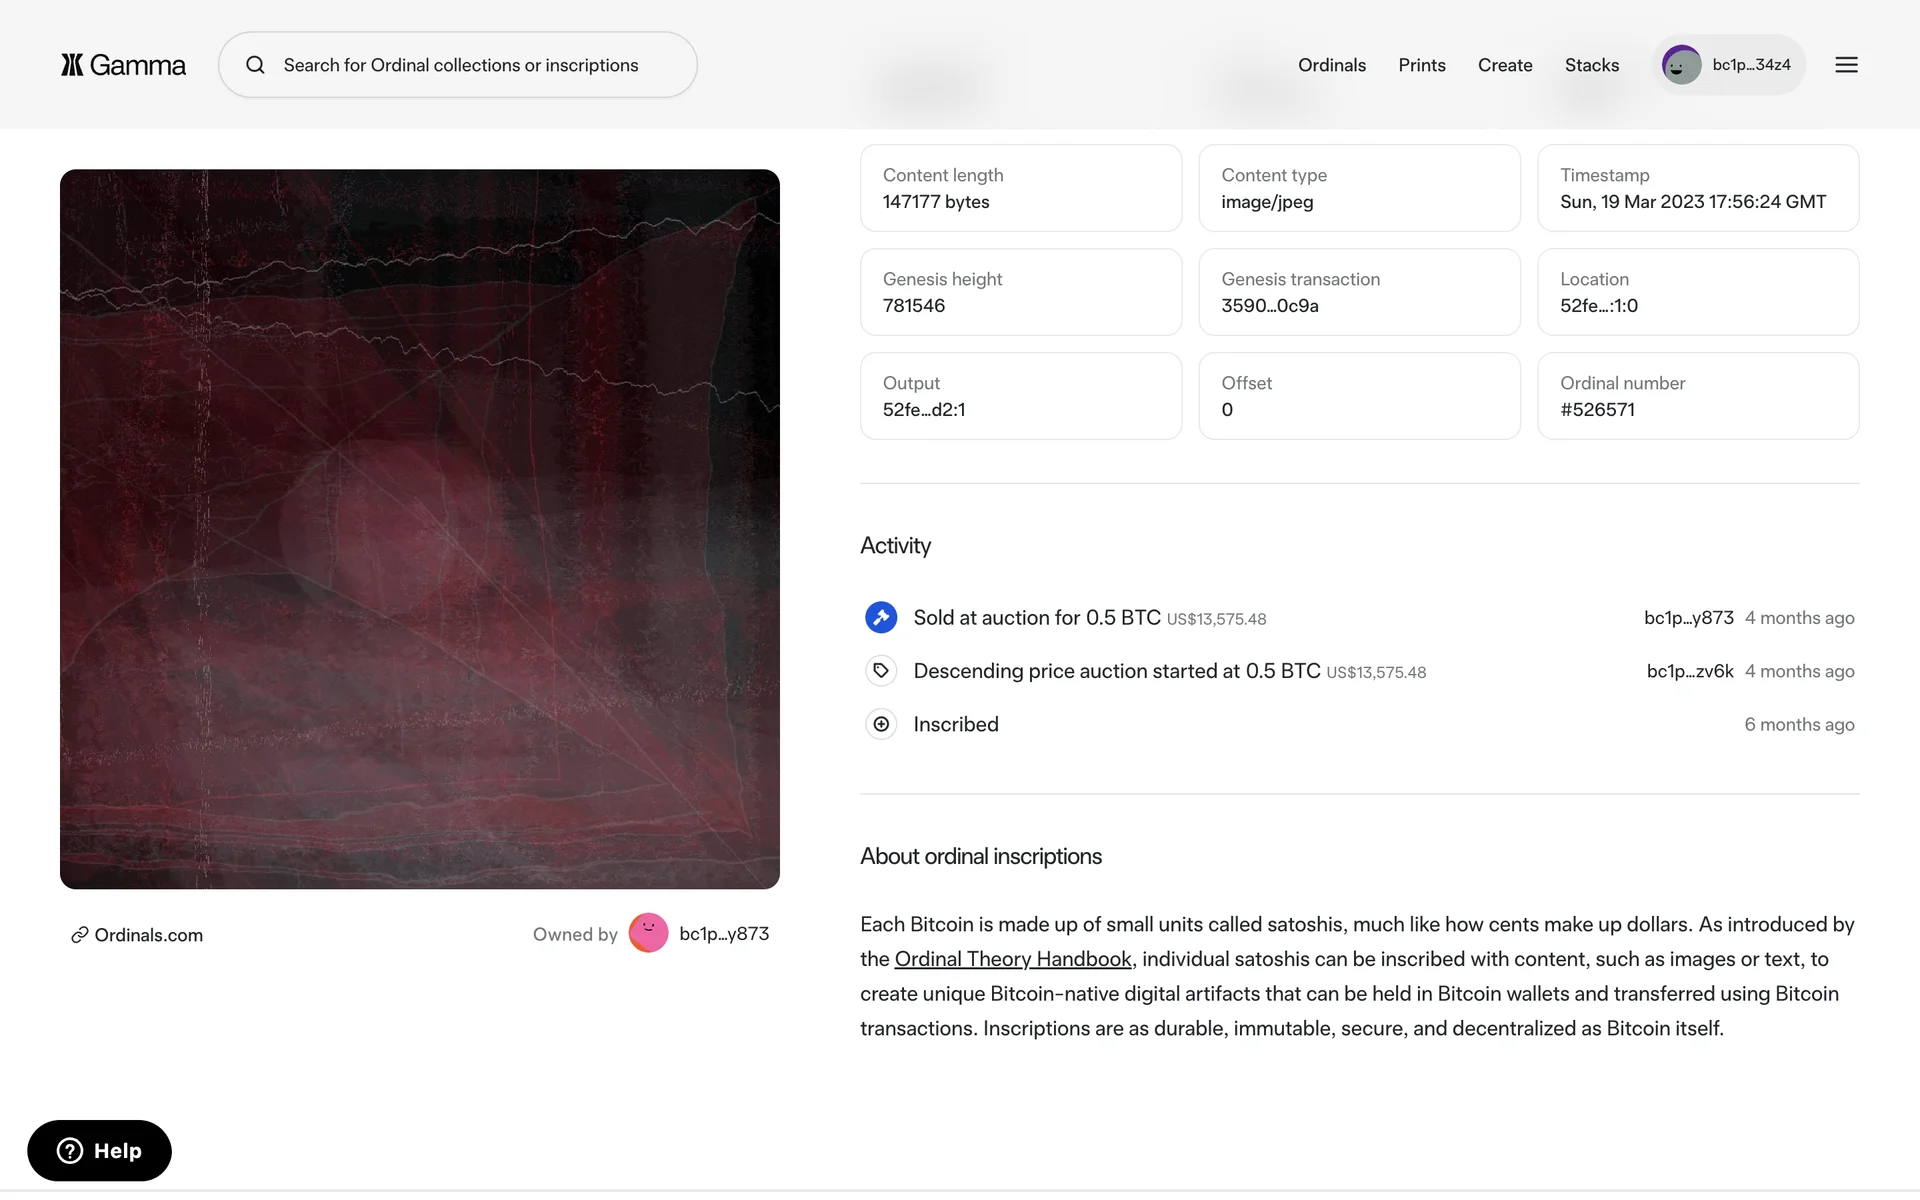Focus the Ordinal collections search field
The height and width of the screenshot is (1200, 1920).
tap(470, 65)
